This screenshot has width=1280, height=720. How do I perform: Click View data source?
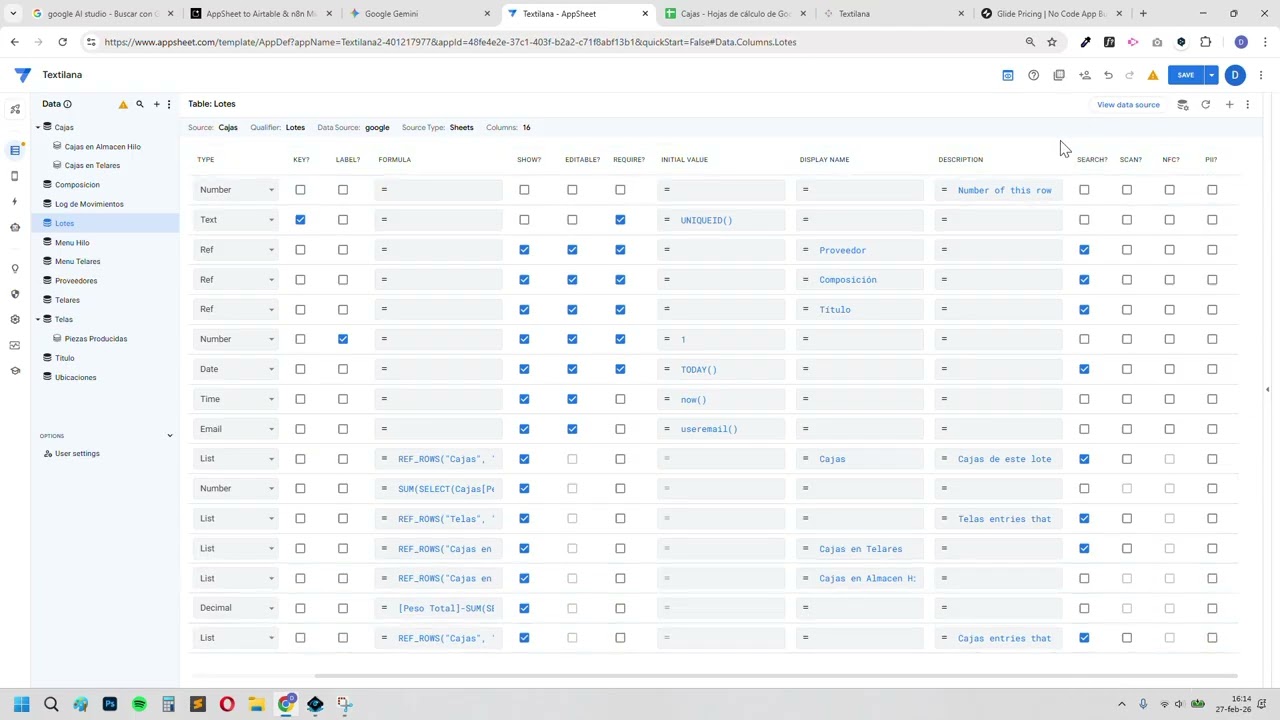point(1128,104)
